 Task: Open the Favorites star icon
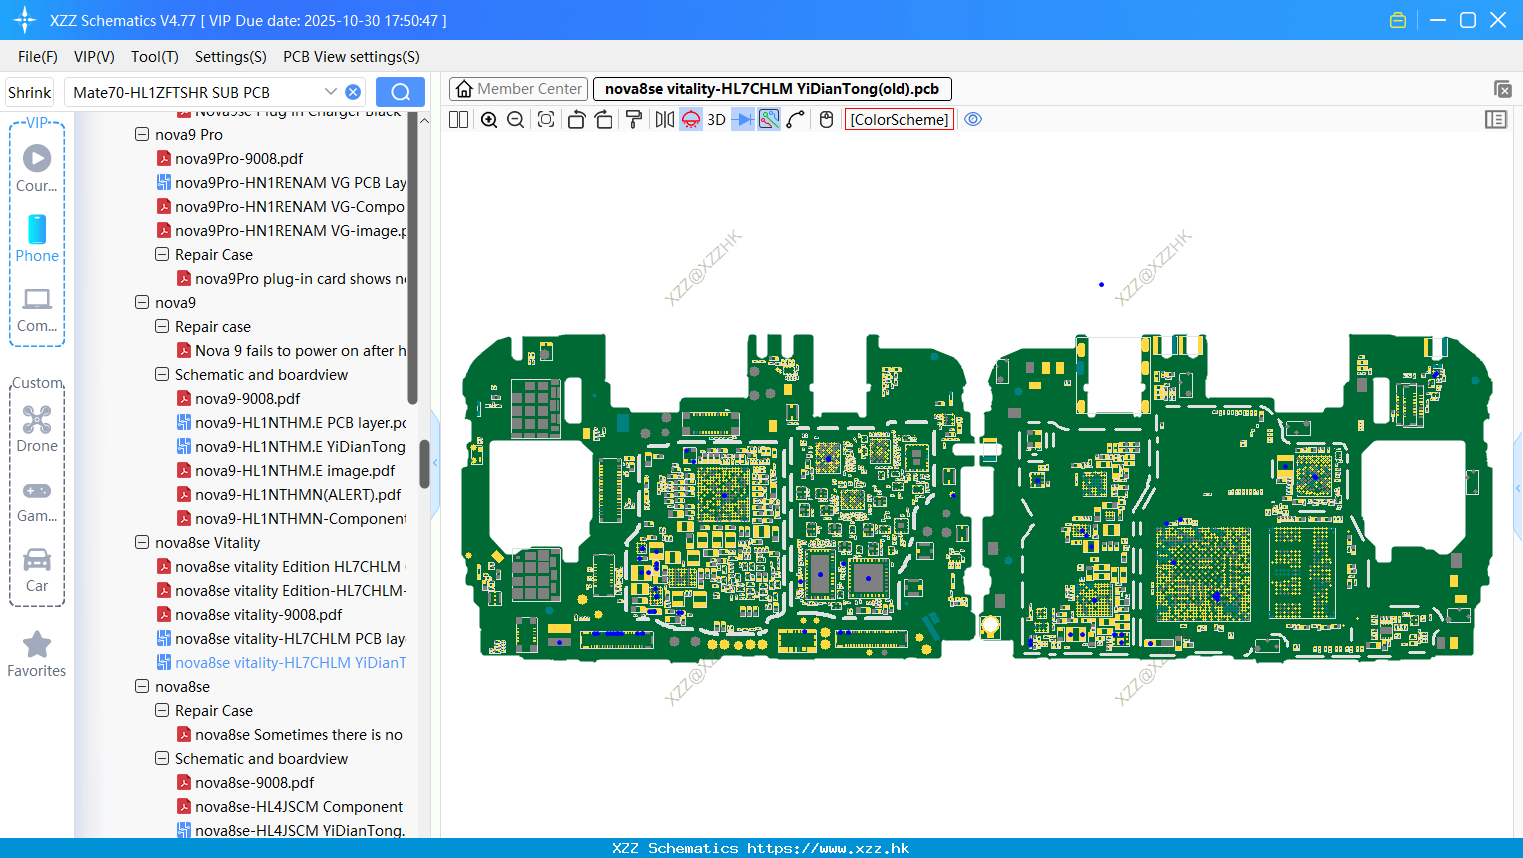tap(37, 654)
